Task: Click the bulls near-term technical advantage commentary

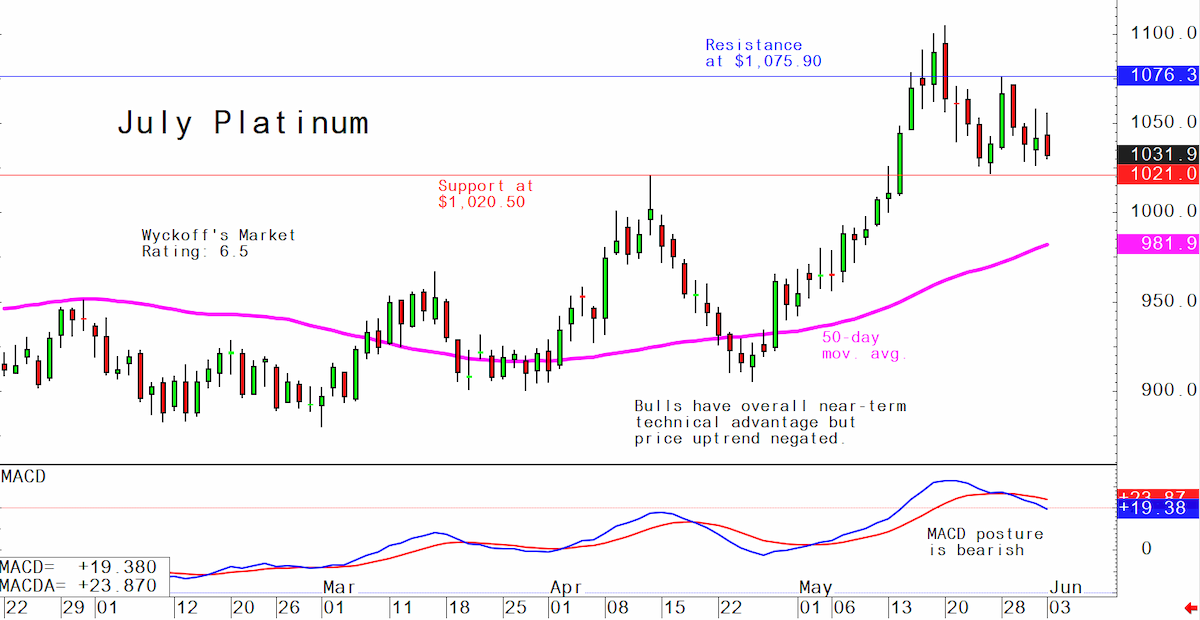Action: [x=770, y=422]
